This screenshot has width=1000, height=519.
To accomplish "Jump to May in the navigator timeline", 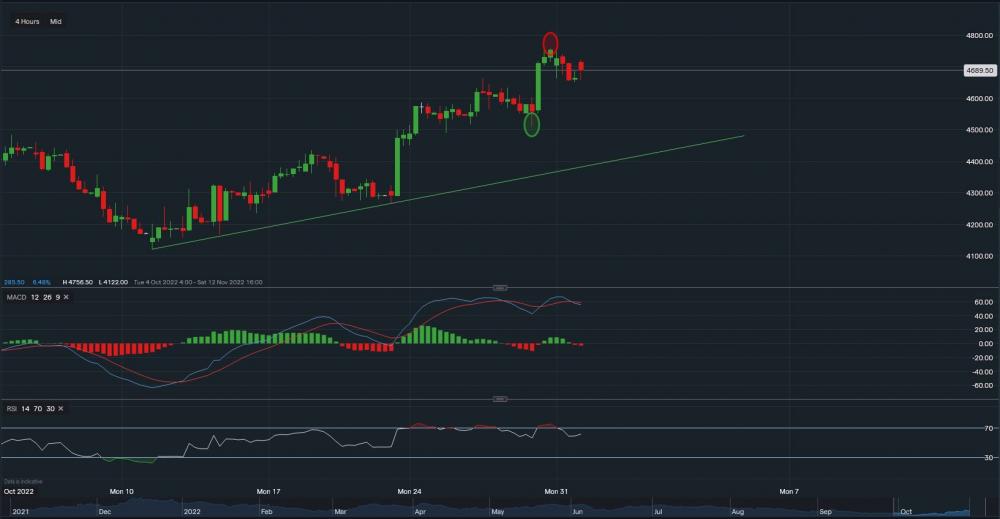I will (497, 512).
